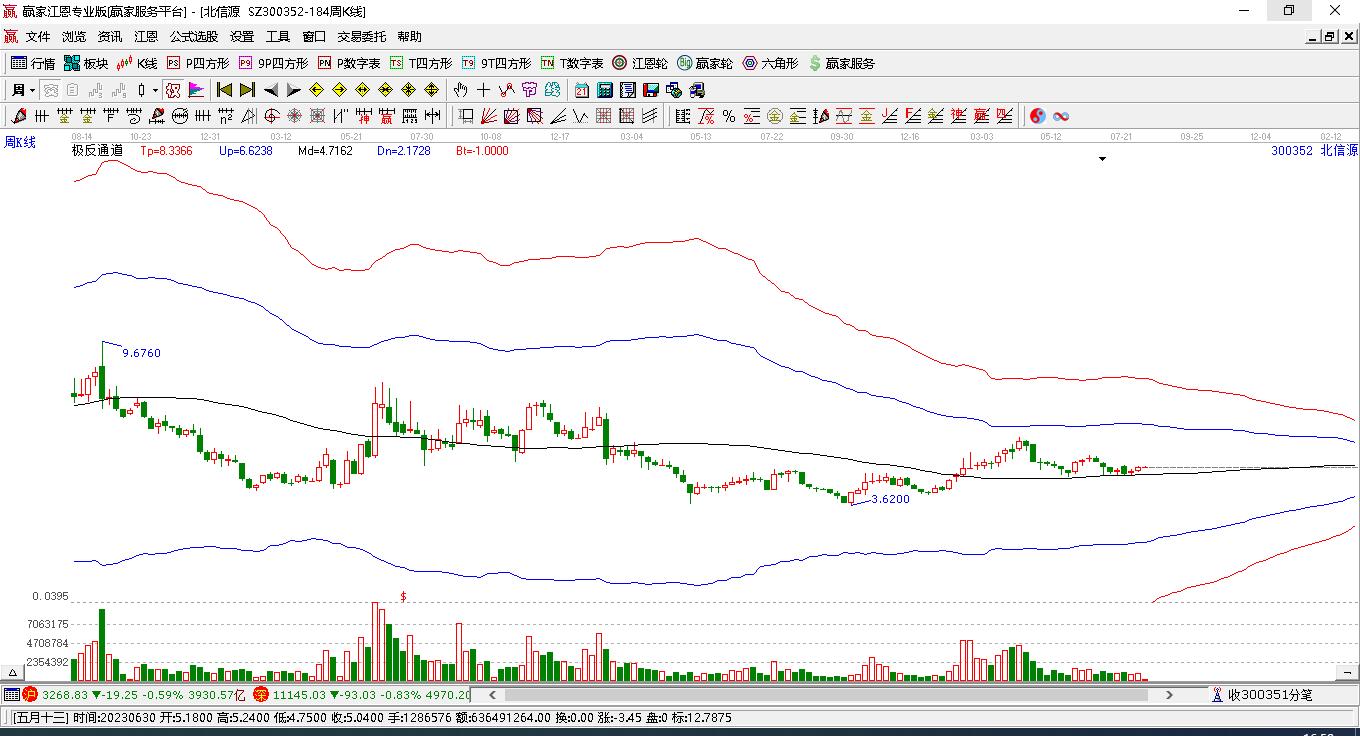Open the calendar date icon
Image resolution: width=1360 pixels, height=736 pixels.
click(x=582, y=90)
